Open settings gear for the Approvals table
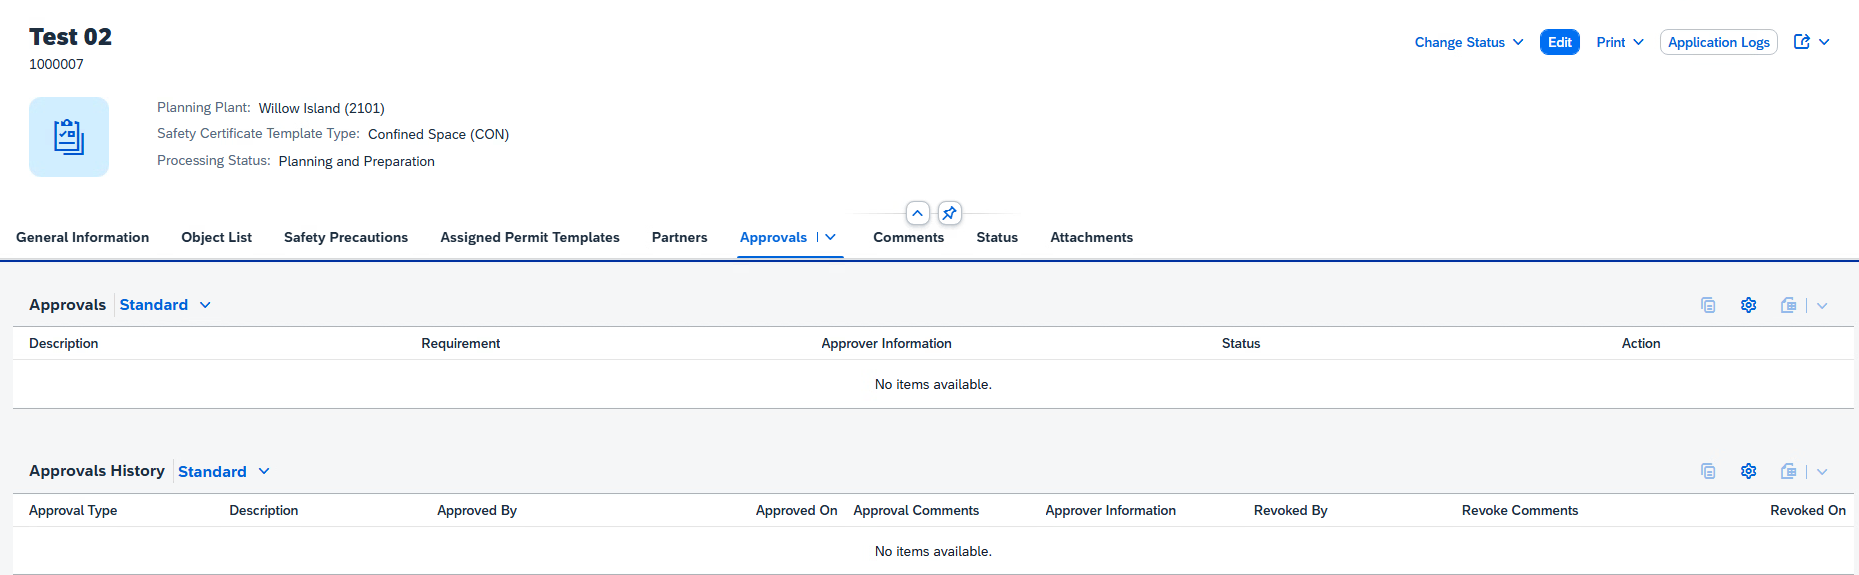Image resolution: width=1859 pixels, height=575 pixels. pyautogui.click(x=1748, y=305)
